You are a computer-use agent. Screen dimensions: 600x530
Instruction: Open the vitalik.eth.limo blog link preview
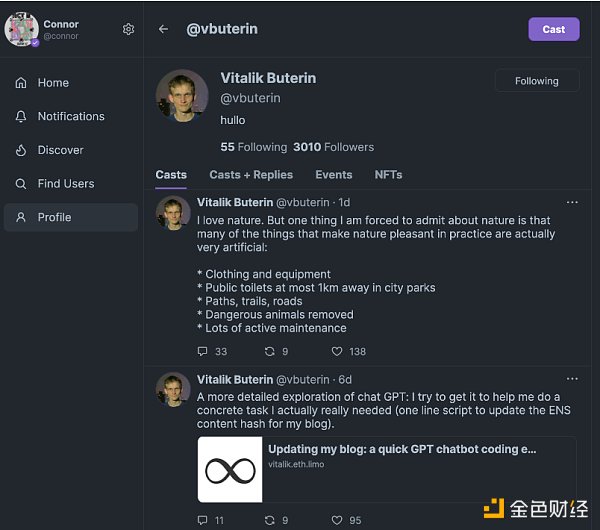[x=386, y=469]
